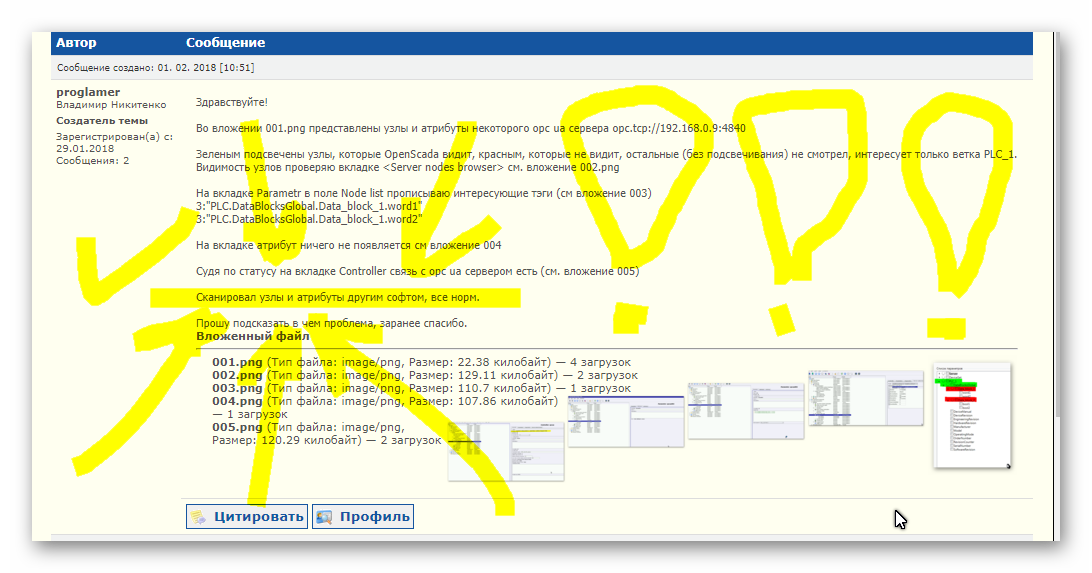Open the thumbnail left of the tree image

(x=865, y=399)
